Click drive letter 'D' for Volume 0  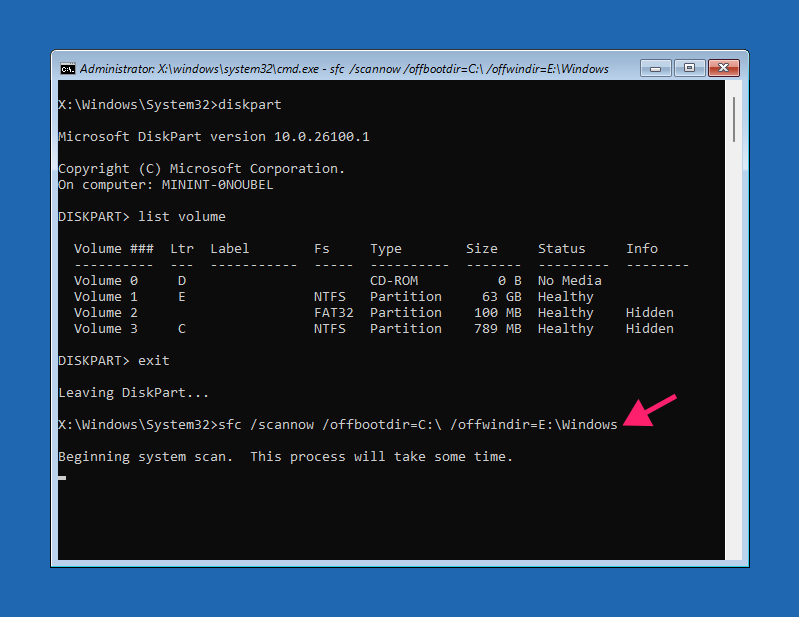(x=182, y=281)
